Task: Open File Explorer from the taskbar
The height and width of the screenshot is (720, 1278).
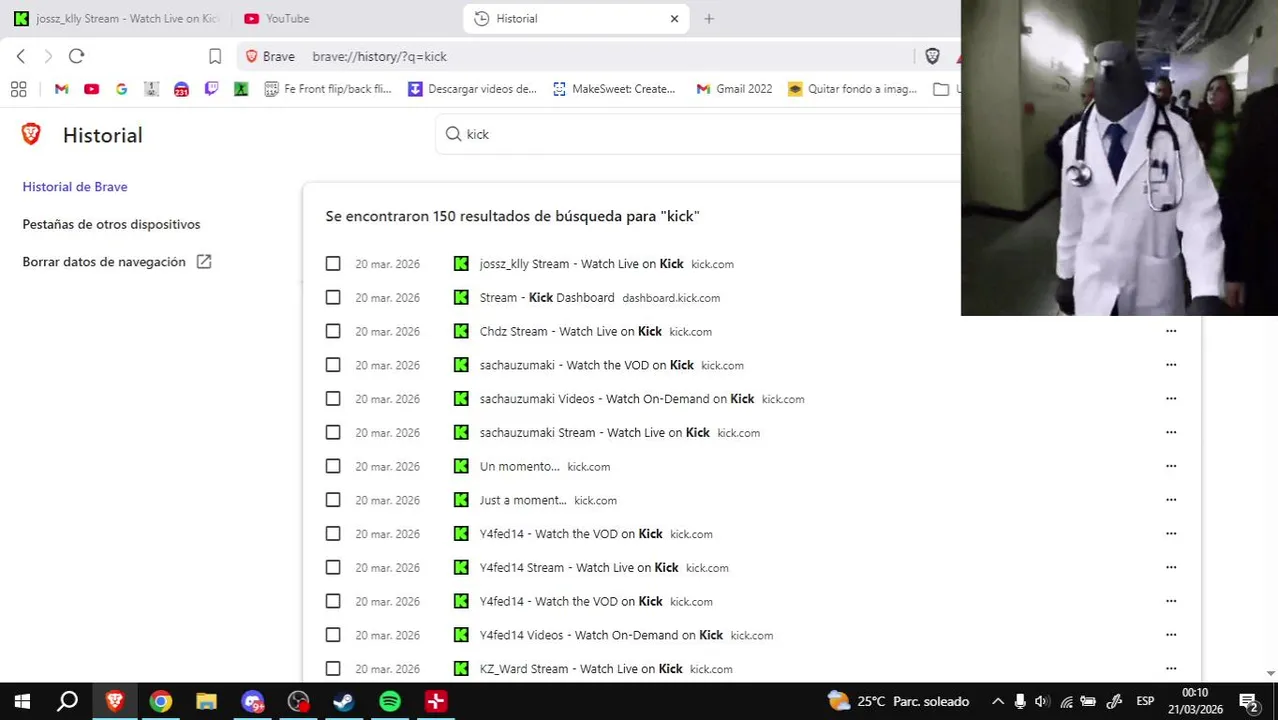Action: click(206, 701)
